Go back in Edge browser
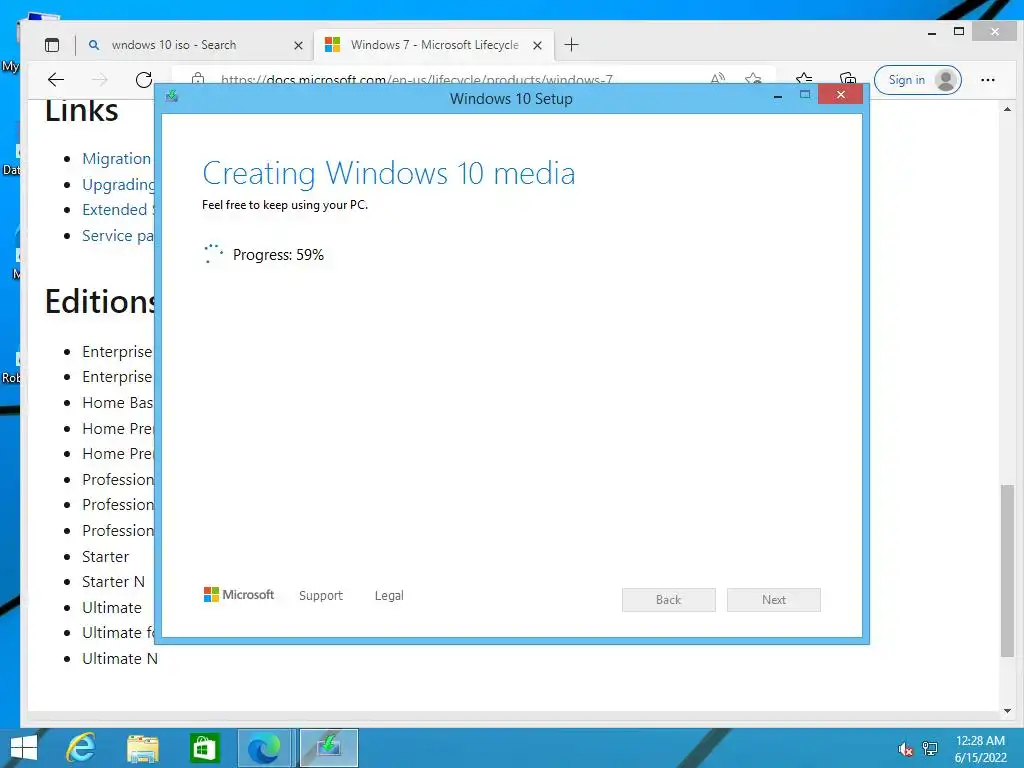1024x768 pixels. tap(56, 80)
